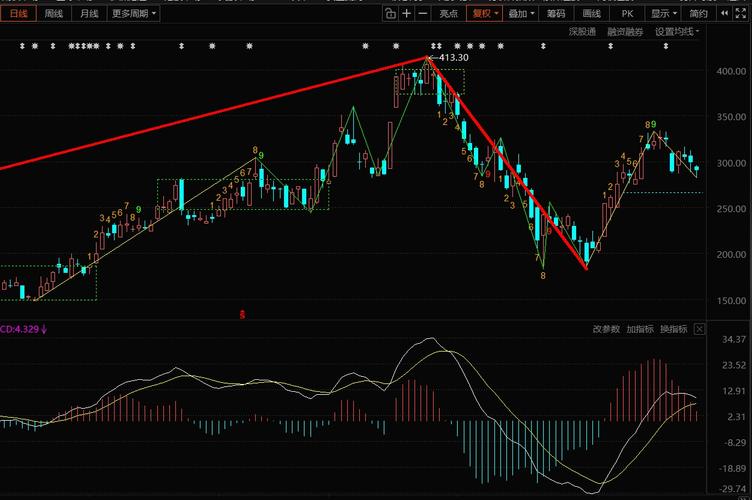Toggle fullscreen with the expand icon
This screenshot has width=752, height=500.
click(x=740, y=14)
